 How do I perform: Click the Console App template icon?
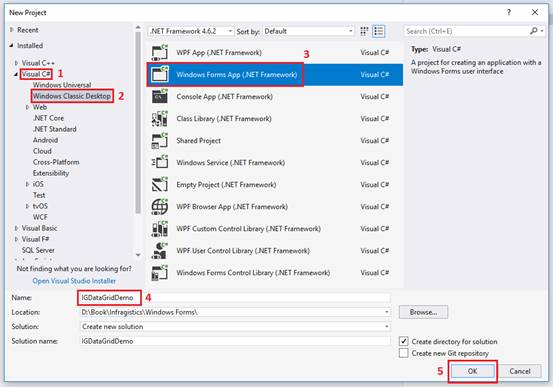click(160, 97)
